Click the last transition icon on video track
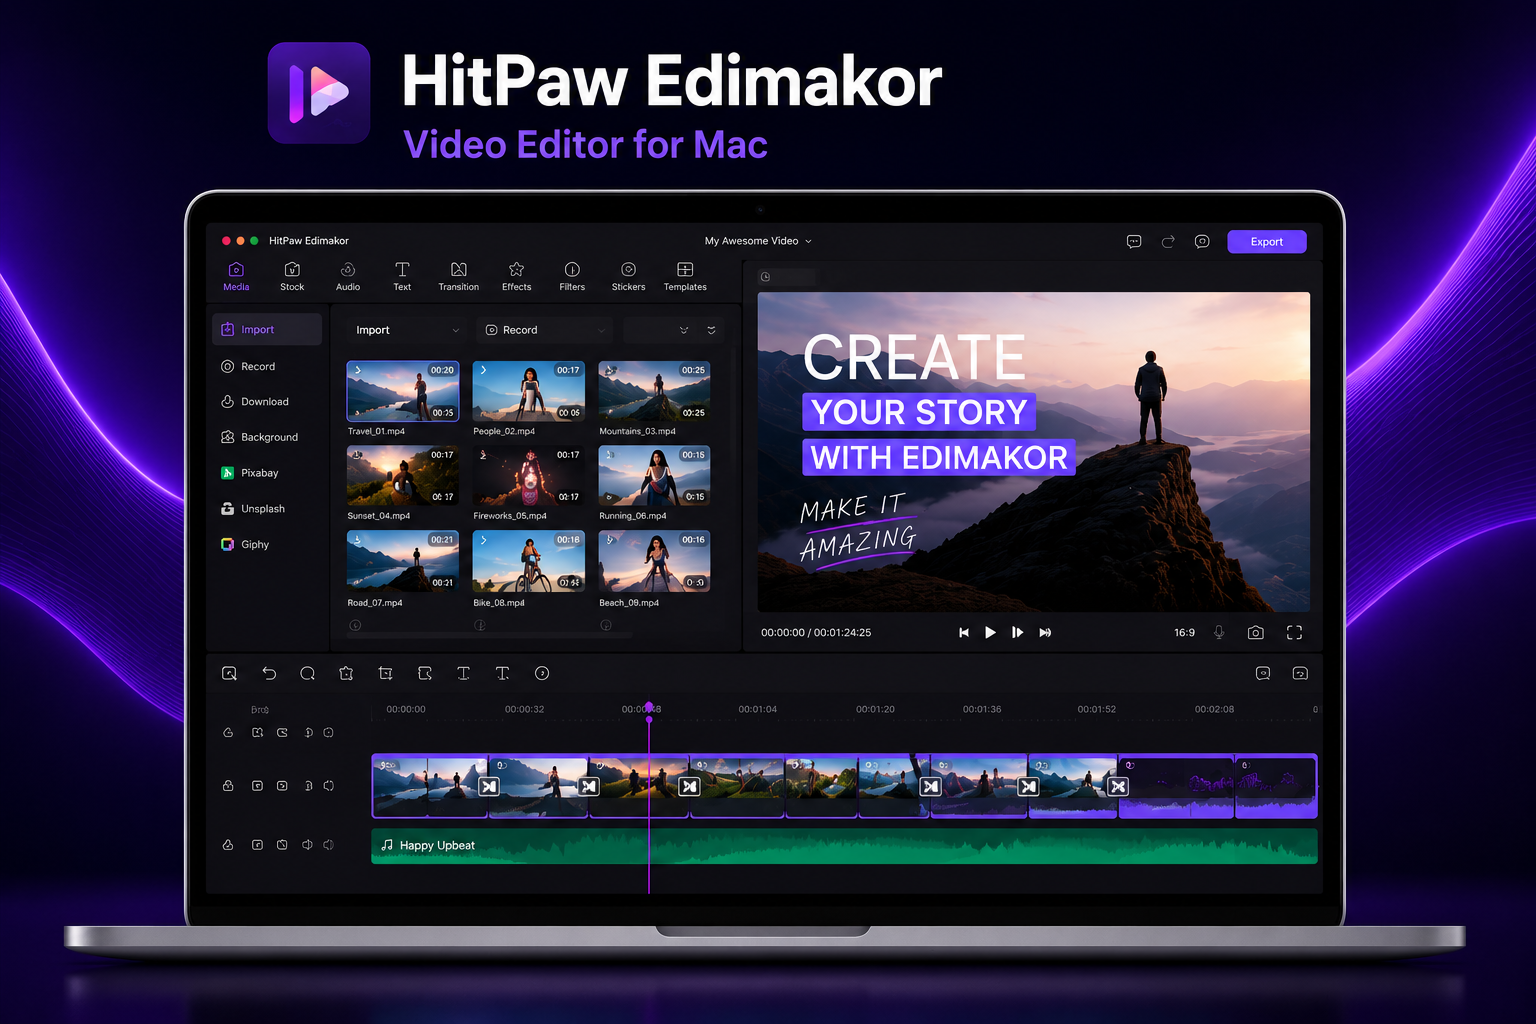 [1118, 787]
